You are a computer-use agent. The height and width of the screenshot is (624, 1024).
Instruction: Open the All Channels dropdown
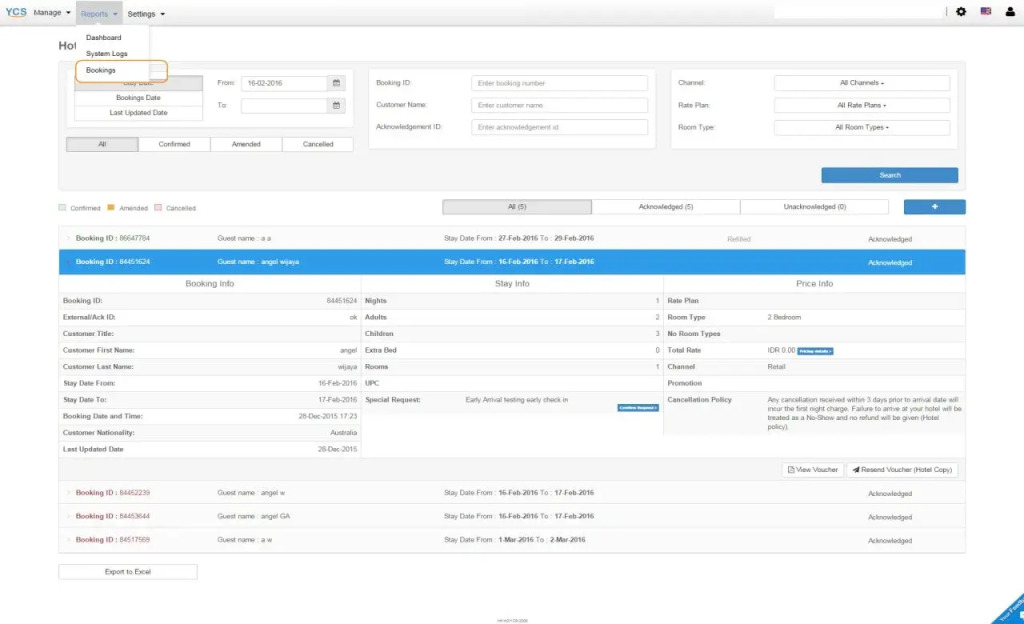coord(861,83)
